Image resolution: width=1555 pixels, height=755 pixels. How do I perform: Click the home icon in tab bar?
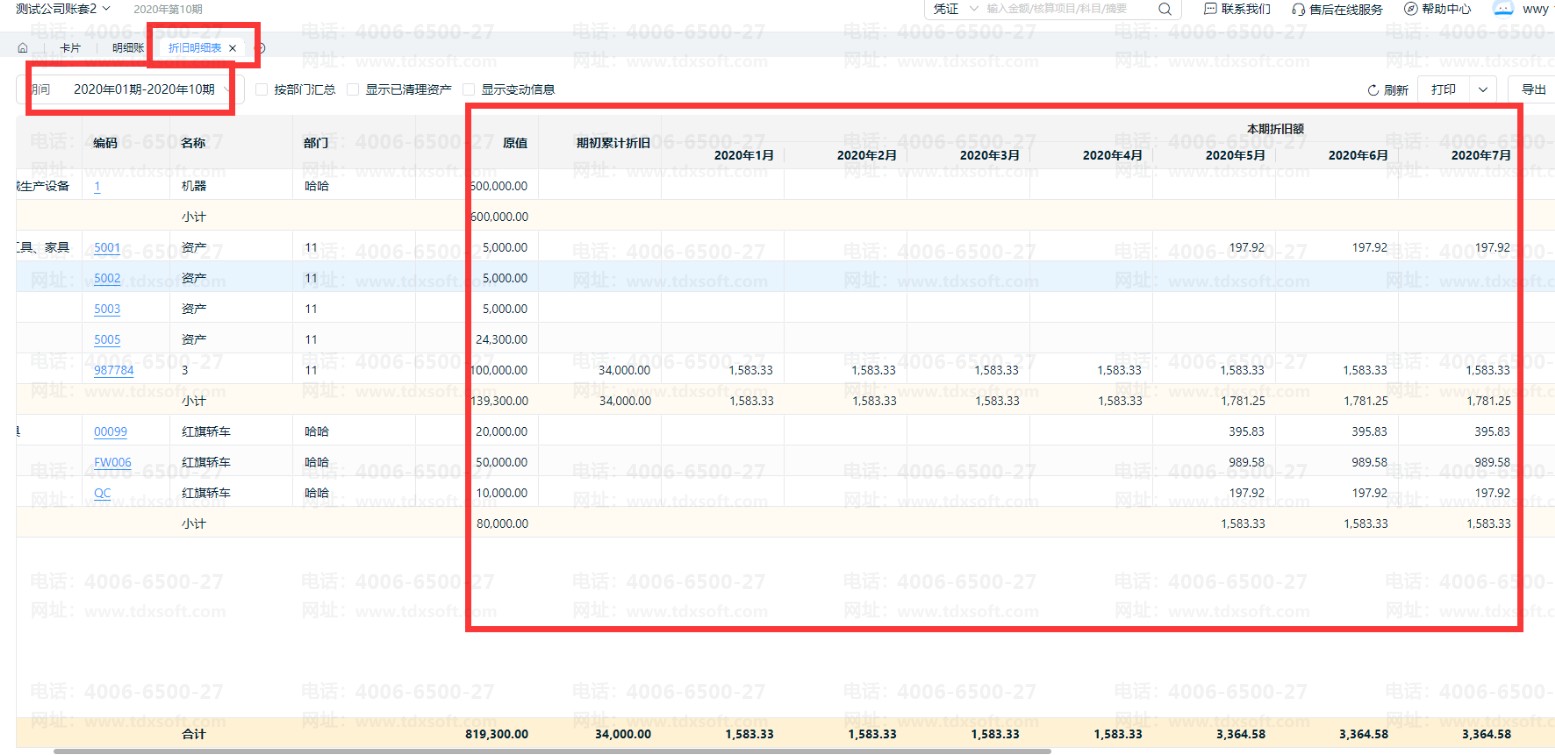point(22,48)
